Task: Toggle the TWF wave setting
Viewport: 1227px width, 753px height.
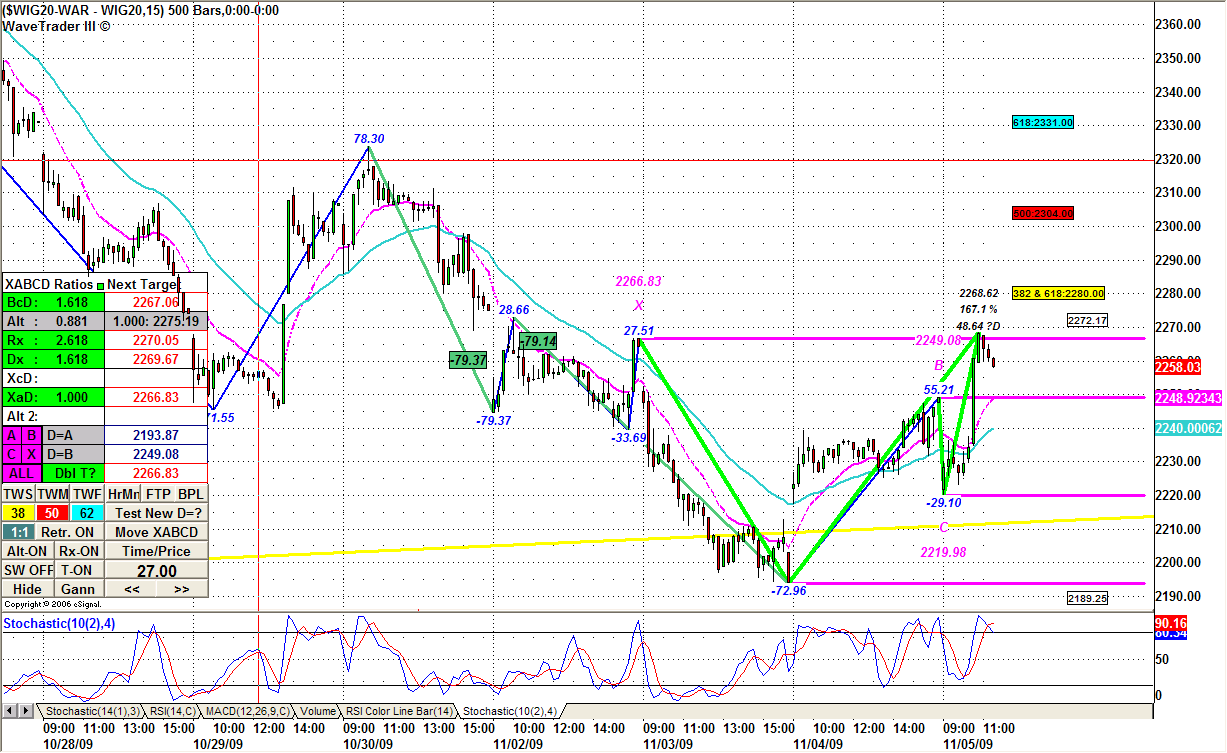Action: [87, 494]
